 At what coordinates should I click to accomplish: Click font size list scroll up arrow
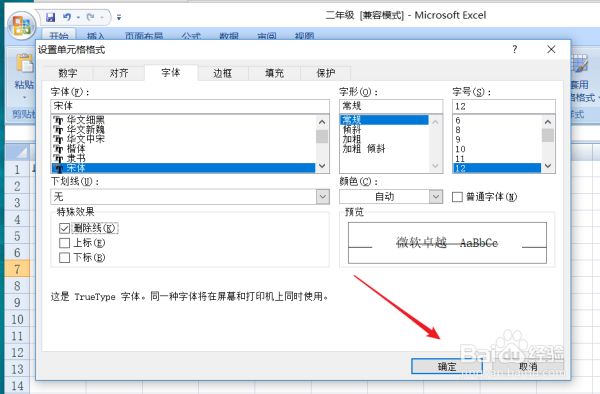point(548,122)
